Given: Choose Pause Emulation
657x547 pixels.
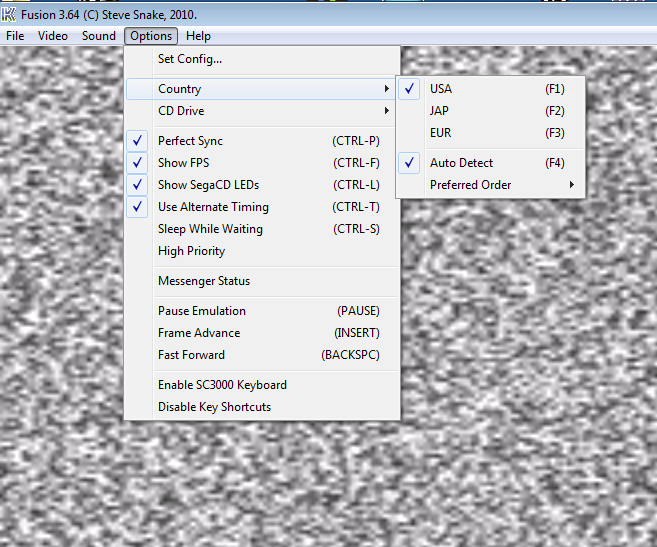Looking at the screenshot, I should [x=262, y=311].
